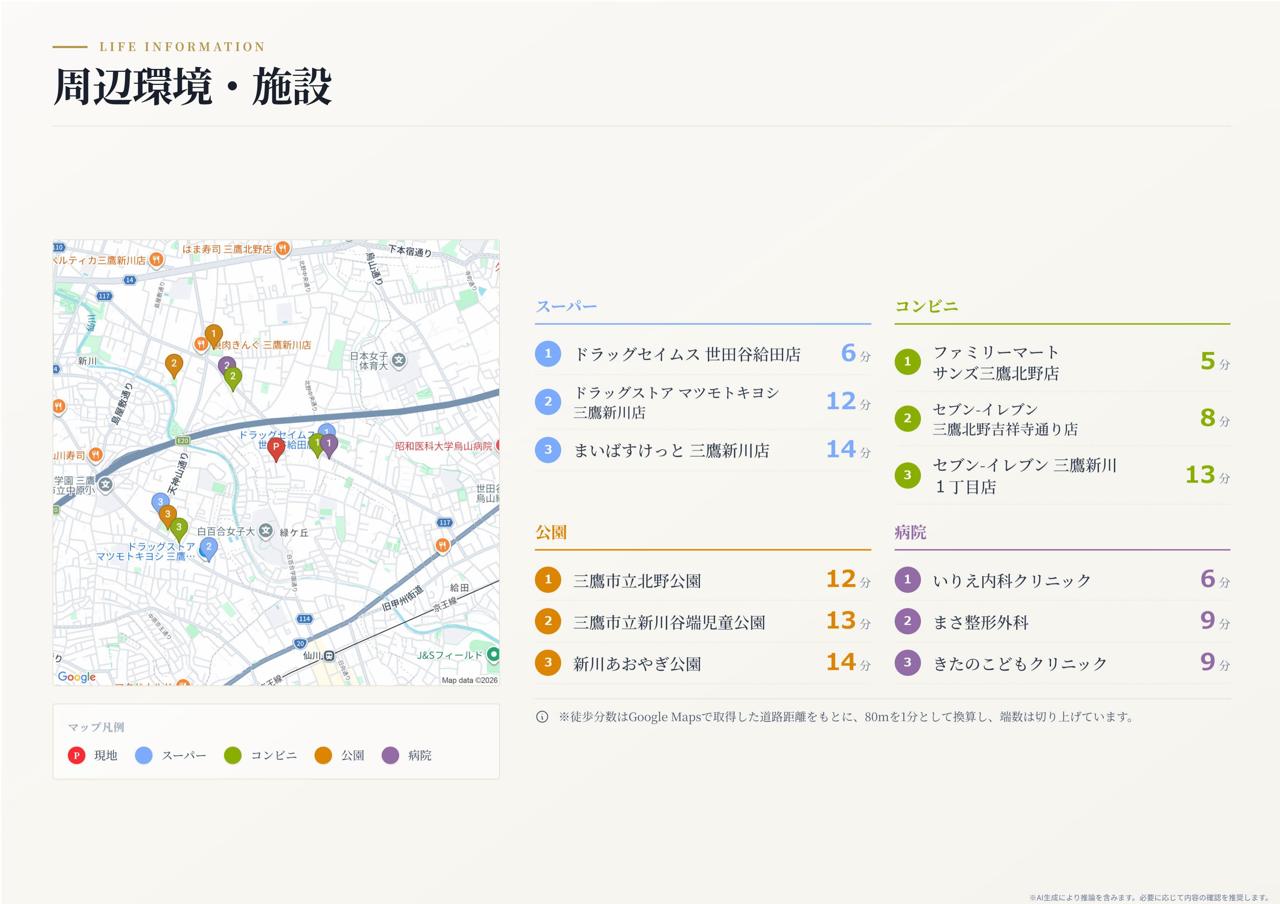Click the purple number 2 badge beside まさ整形外科
1280x904 pixels.
[907, 622]
